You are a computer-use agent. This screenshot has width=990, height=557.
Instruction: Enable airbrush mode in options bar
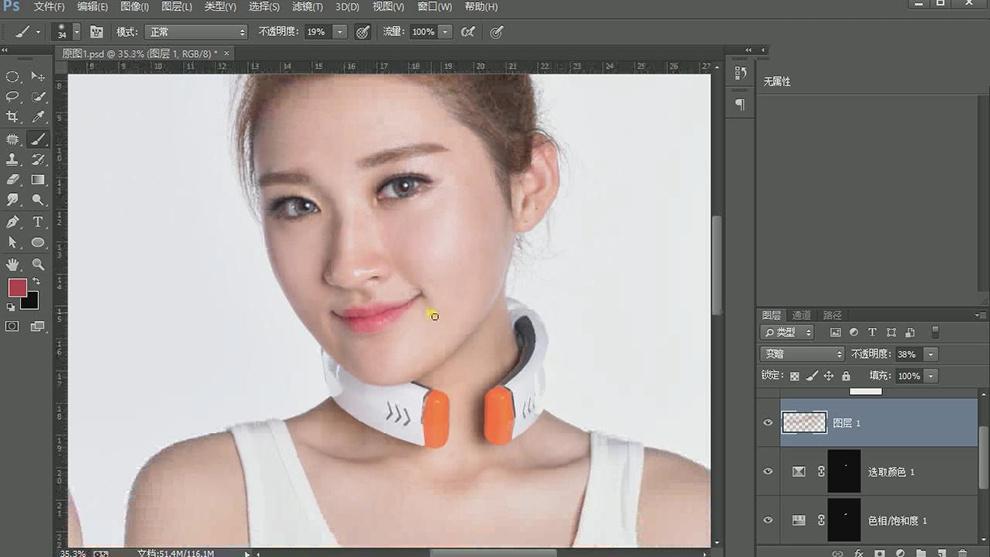pos(467,32)
